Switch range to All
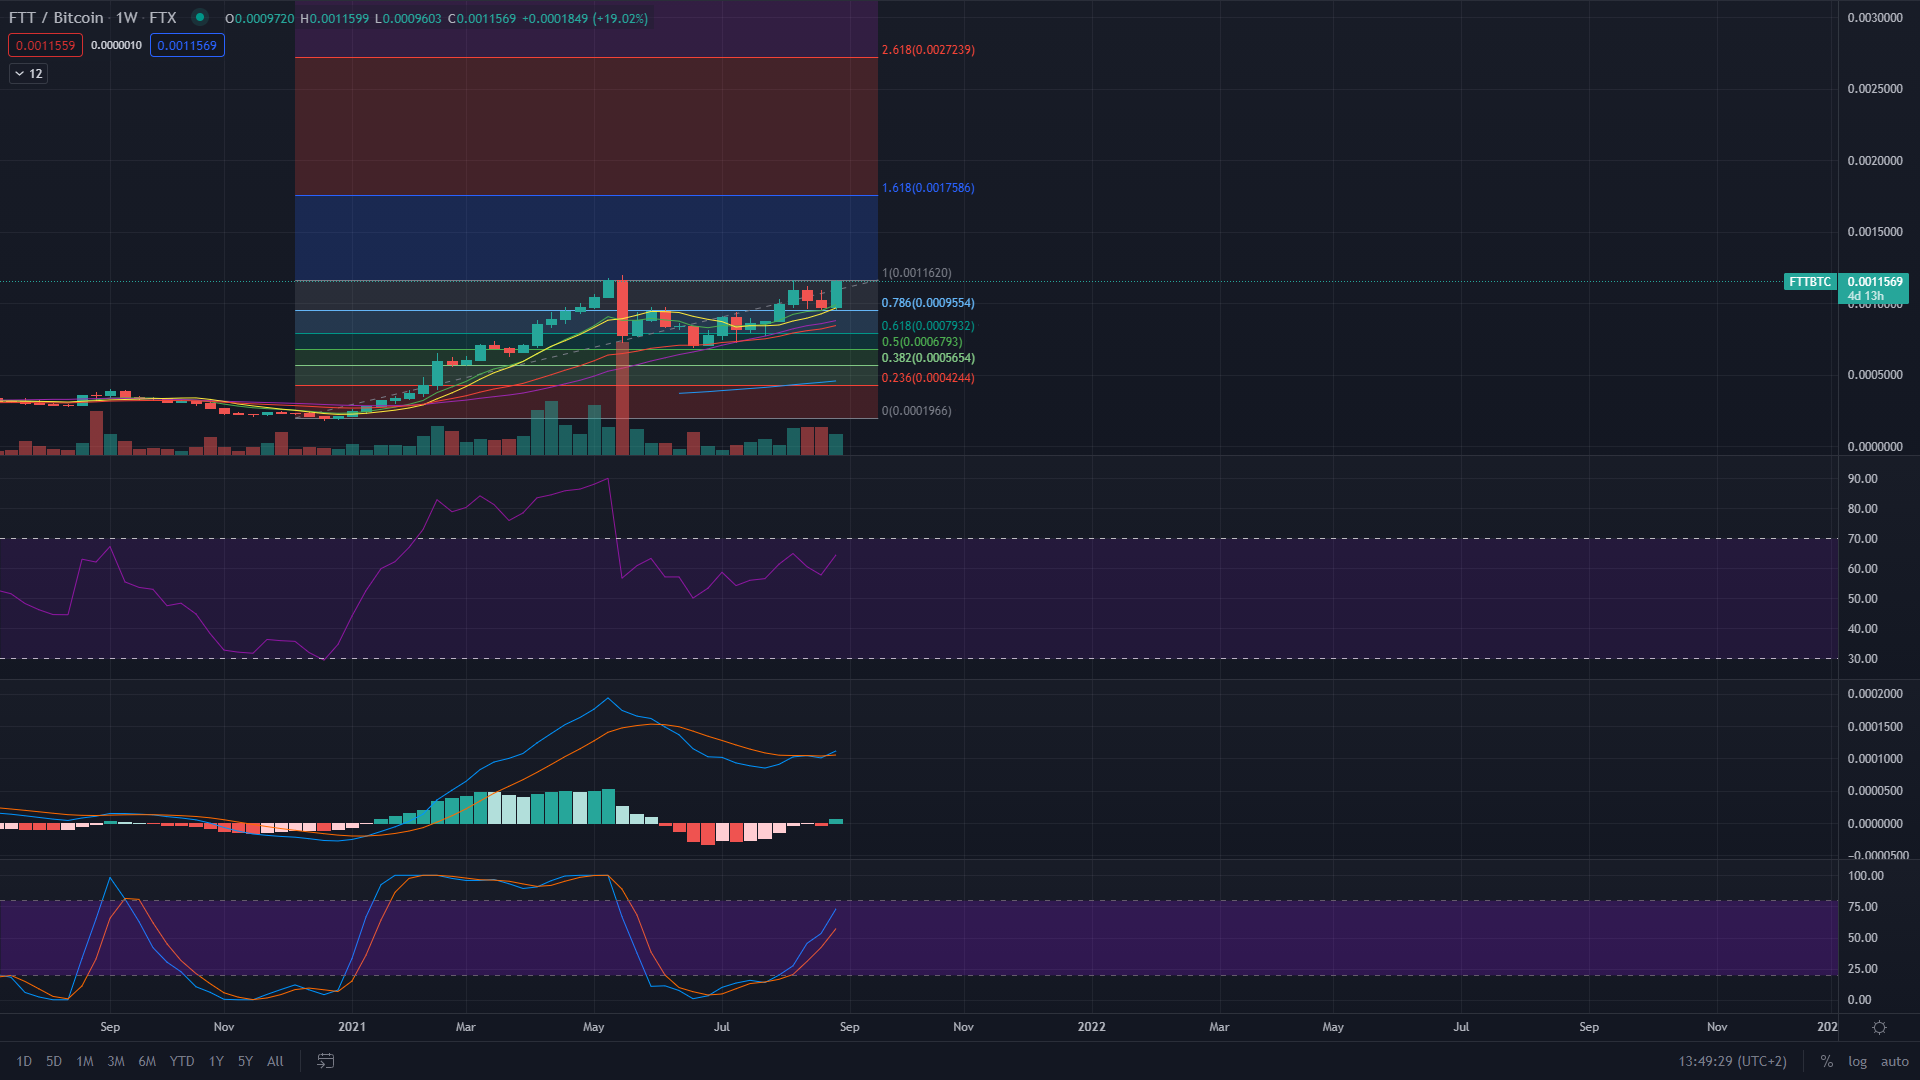Viewport: 1920px width, 1080px height. [275, 1061]
